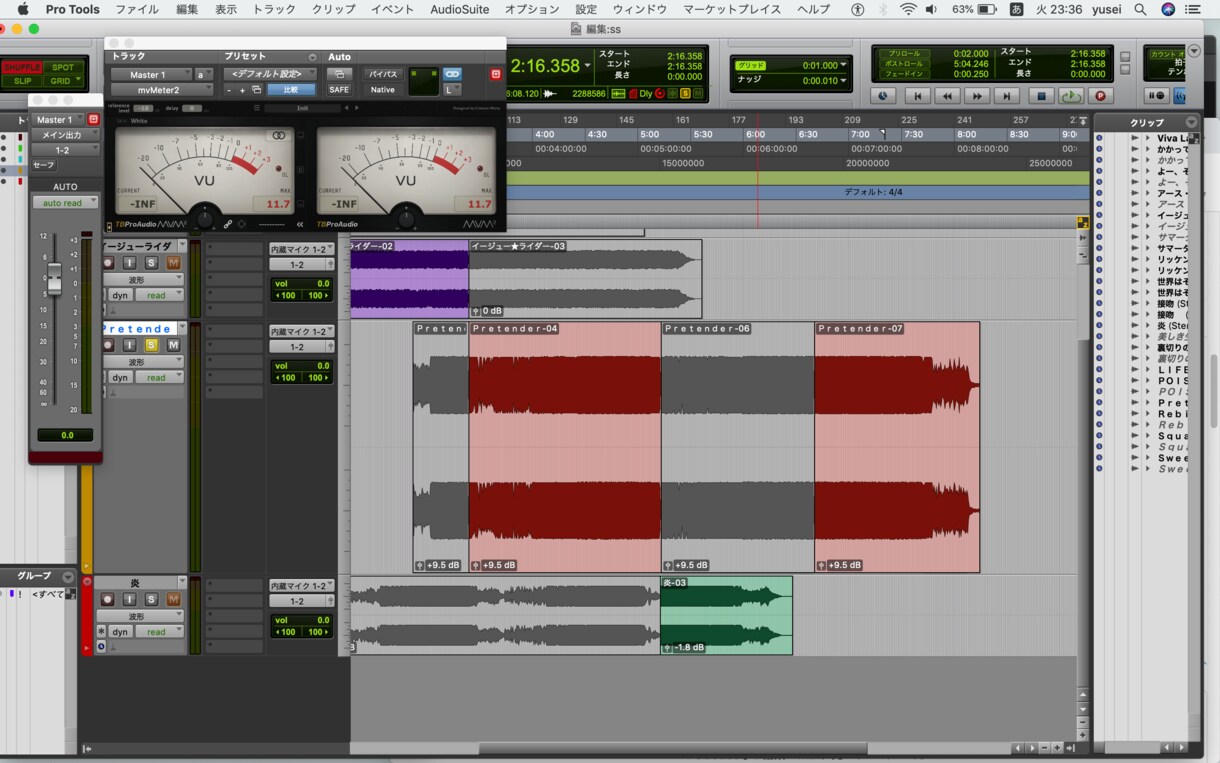Image resolution: width=1220 pixels, height=763 pixels.
Task: Toggle input monitoring on 炎 track
Action: [x=129, y=599]
